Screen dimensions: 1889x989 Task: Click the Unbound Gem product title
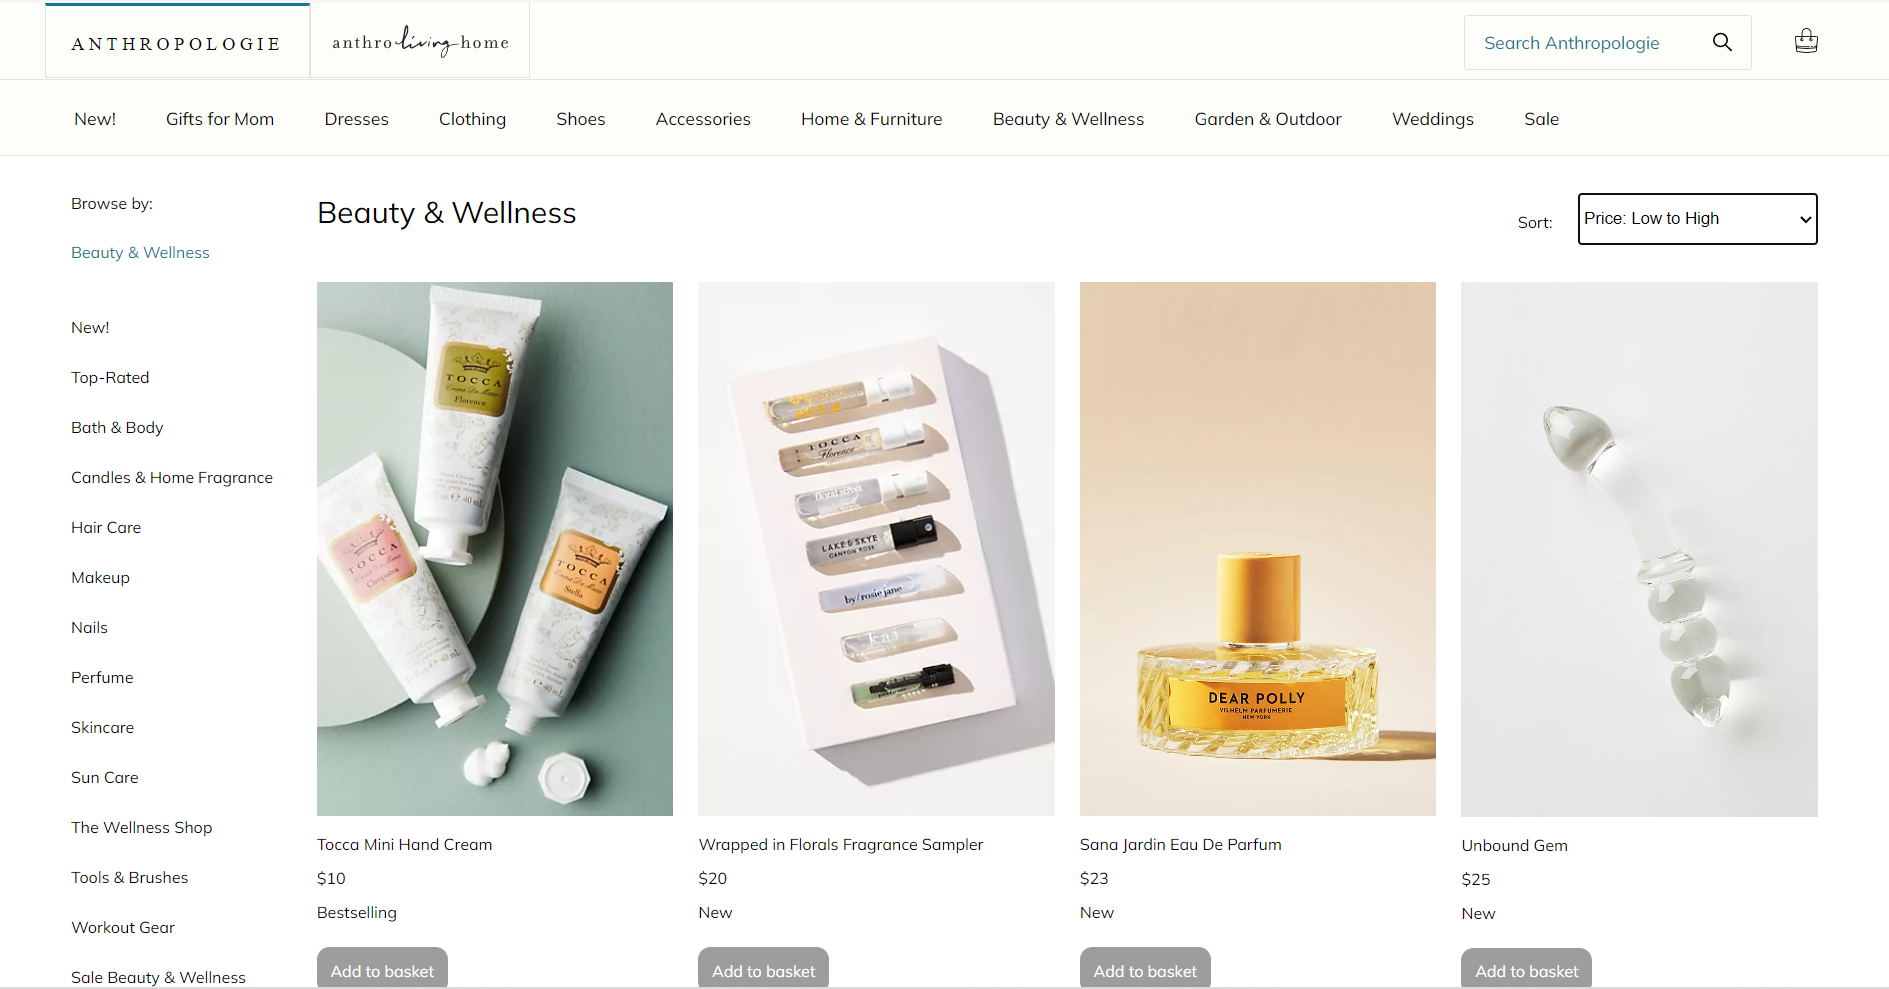1514,846
